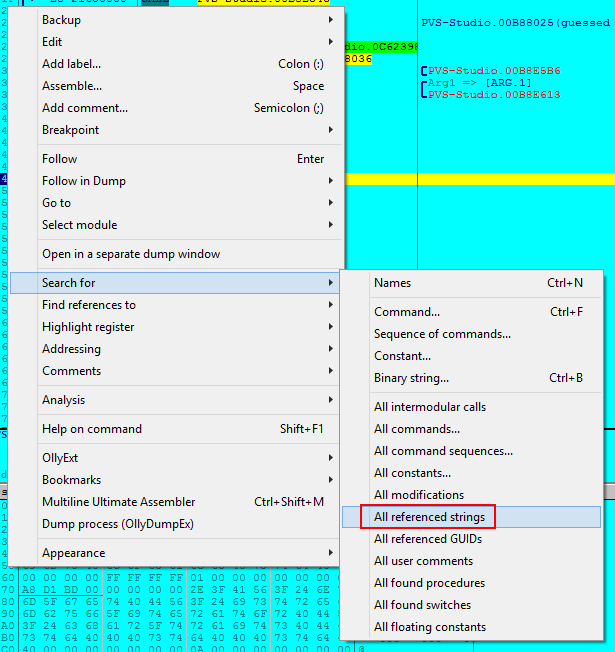Choose Dump process (OllyDumpEx)
615x652 pixels.
[x=176, y=524]
